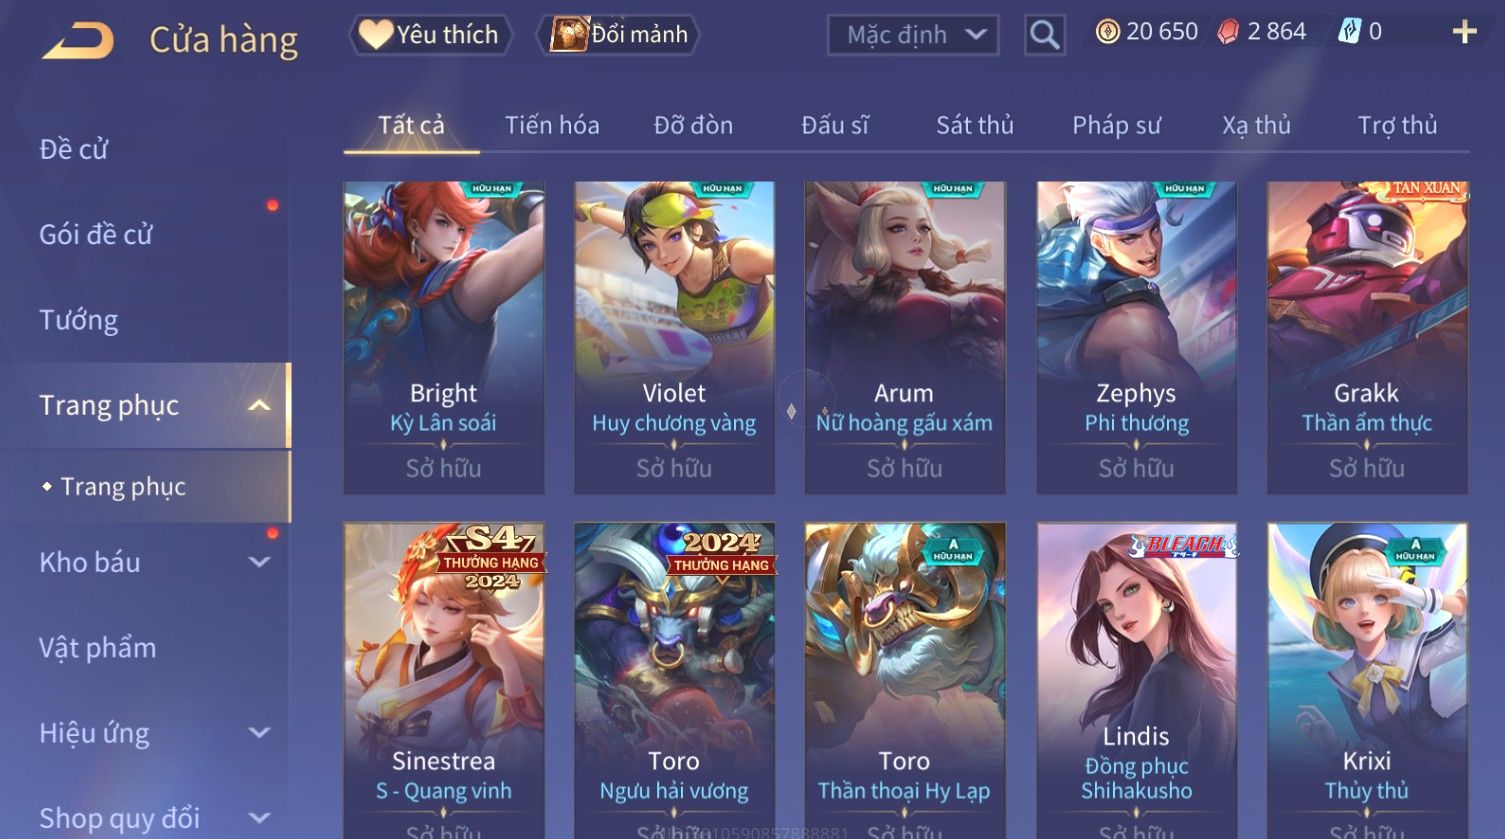Select the Violet Huy chương vàng skin
Screen dimensions: 1505x839
click(674, 338)
